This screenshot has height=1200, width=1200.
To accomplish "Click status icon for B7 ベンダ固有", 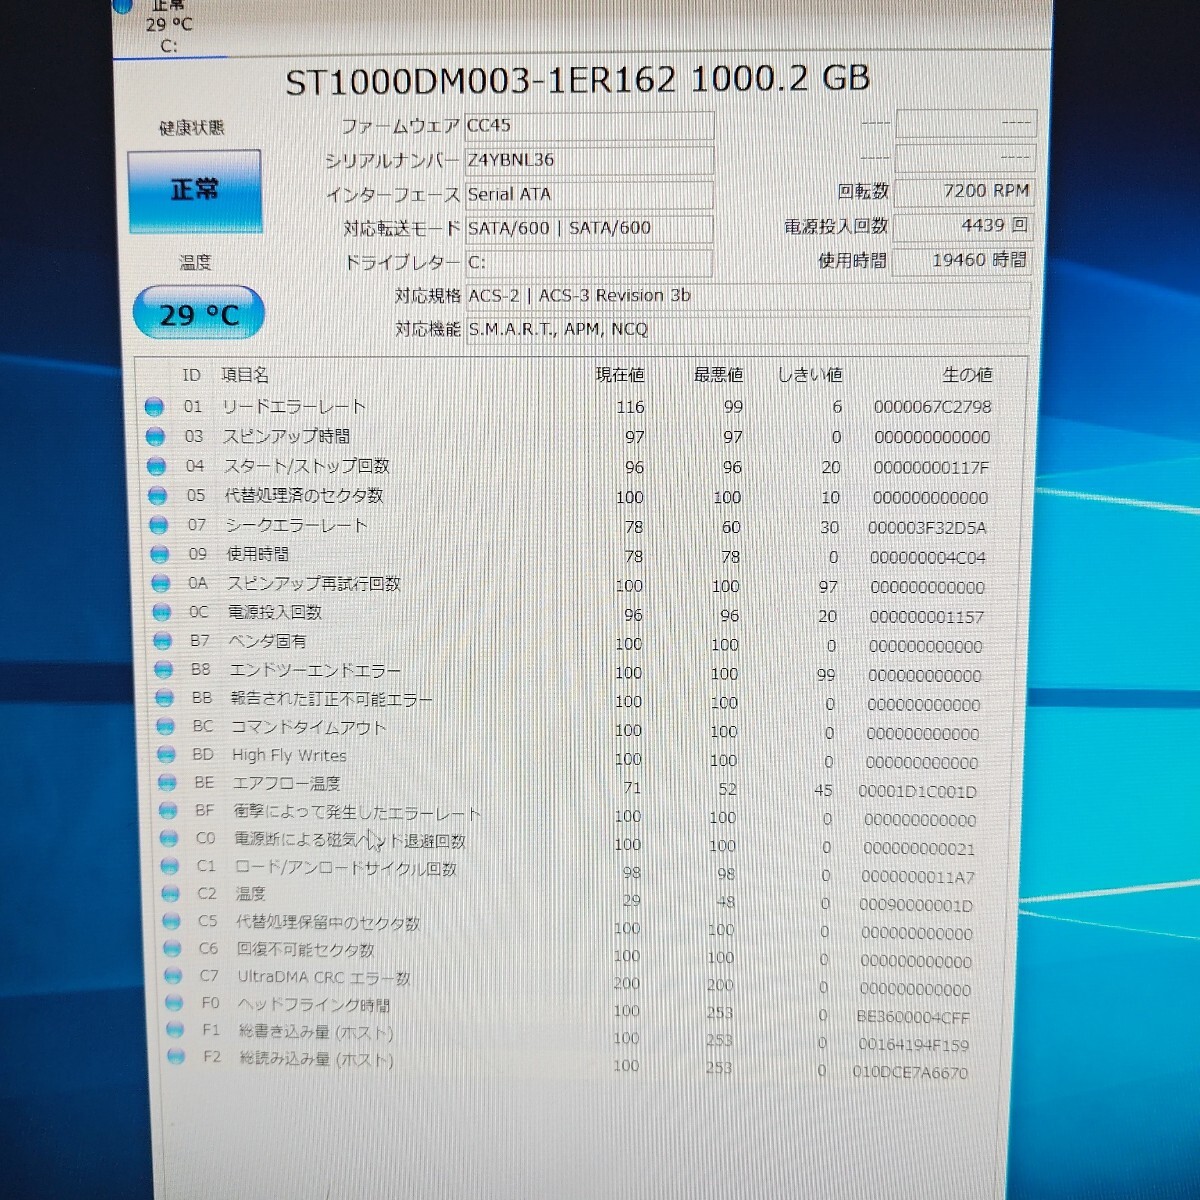I will [x=162, y=641].
